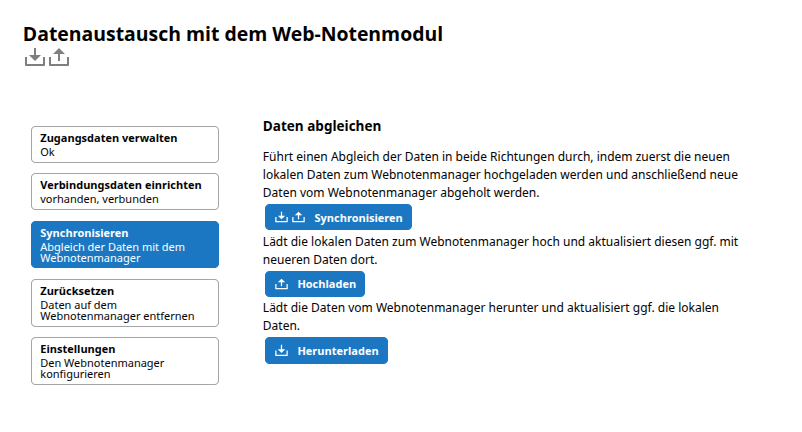This screenshot has height=432, width=802.
Task: Click the upload arrow icon in the Synchronisieren button
Action: coord(297,217)
